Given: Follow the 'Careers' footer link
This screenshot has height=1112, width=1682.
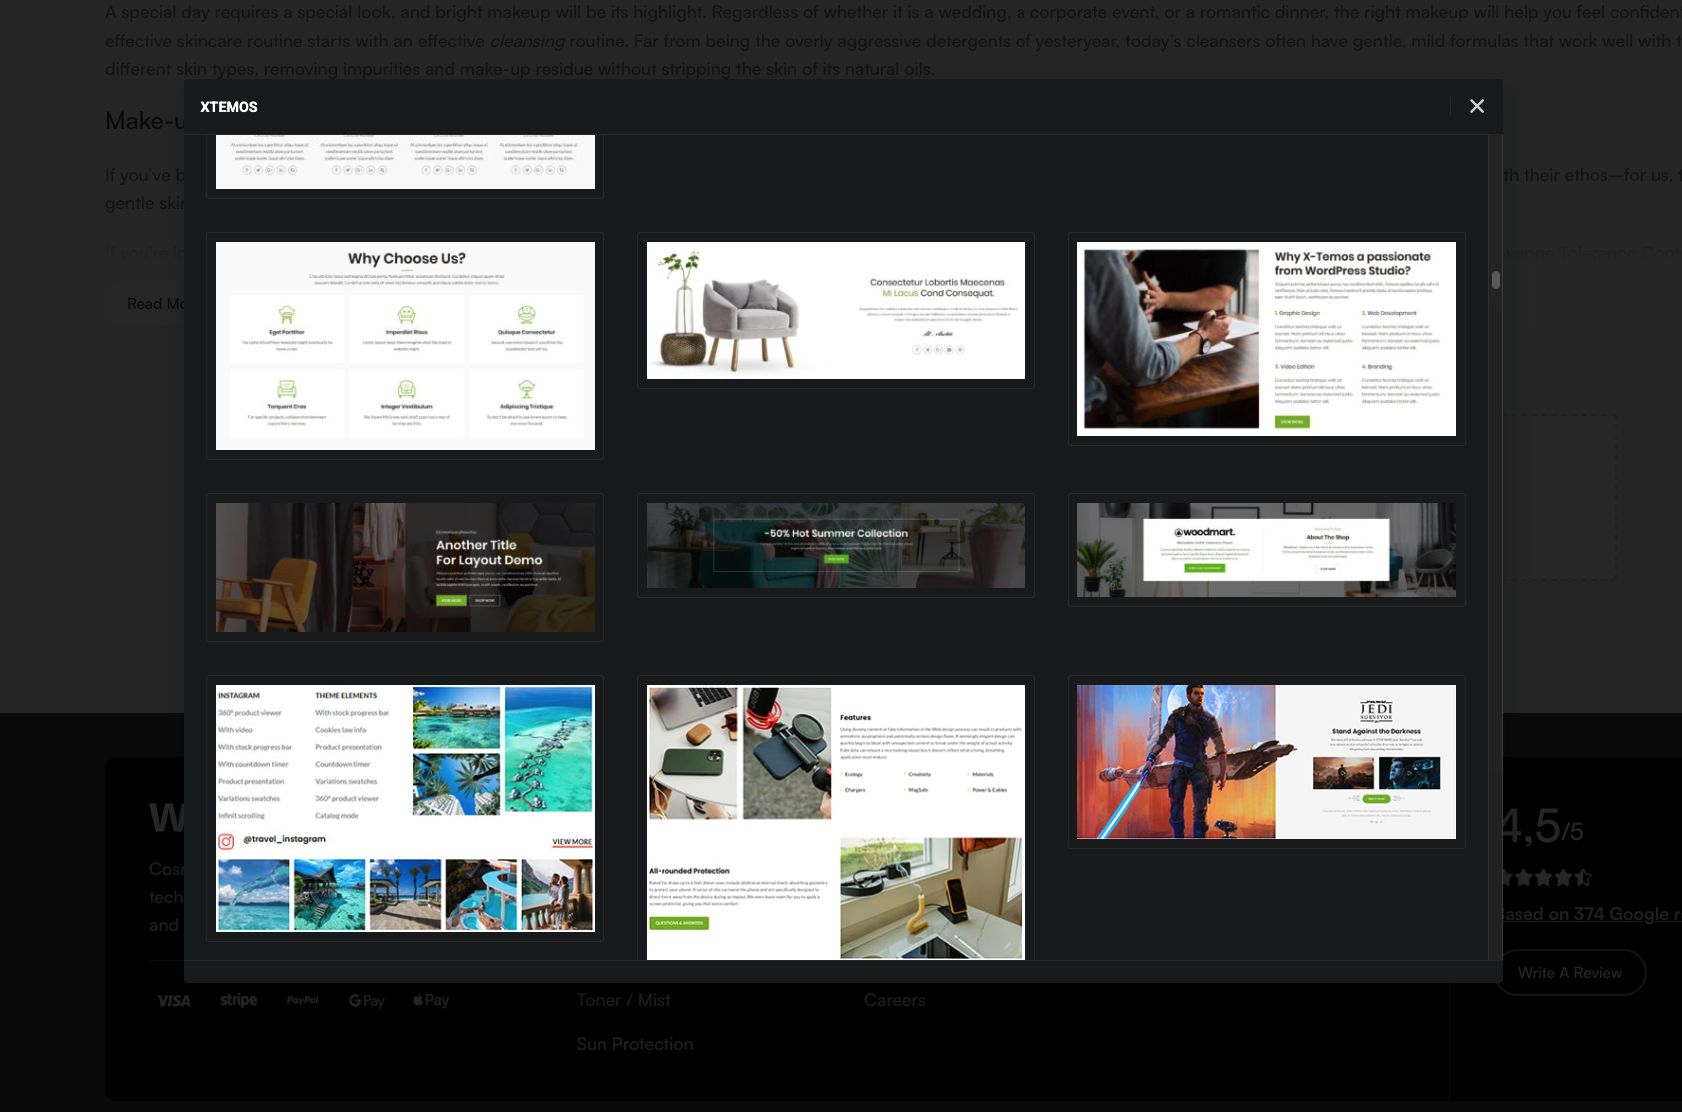Looking at the screenshot, I should (x=895, y=1000).
